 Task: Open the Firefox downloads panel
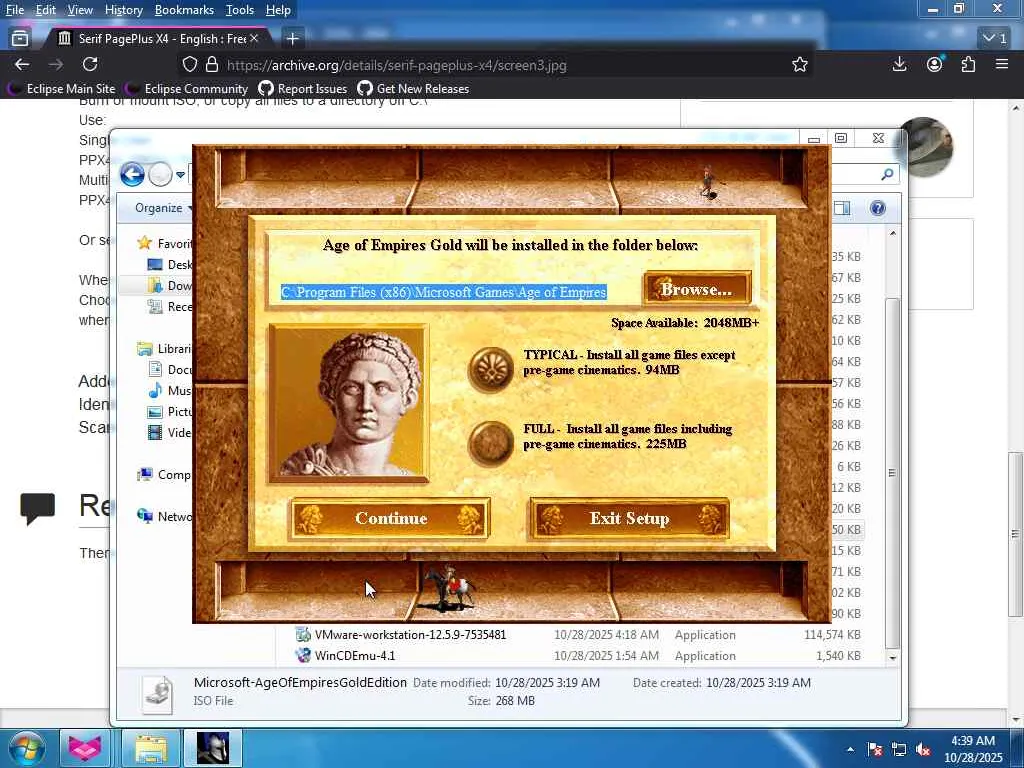[x=899, y=64]
